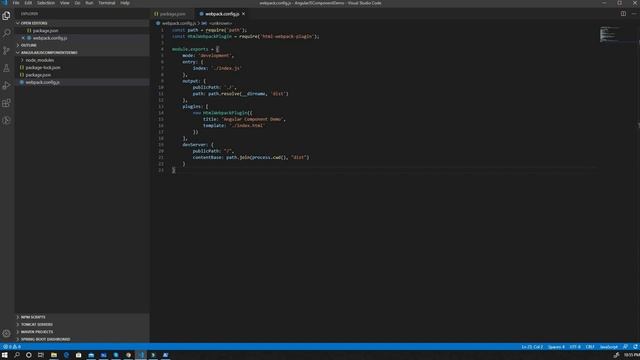Image resolution: width=640 pixels, height=360 pixels.
Task: Open the Edit menu
Action: [x=28, y=3]
